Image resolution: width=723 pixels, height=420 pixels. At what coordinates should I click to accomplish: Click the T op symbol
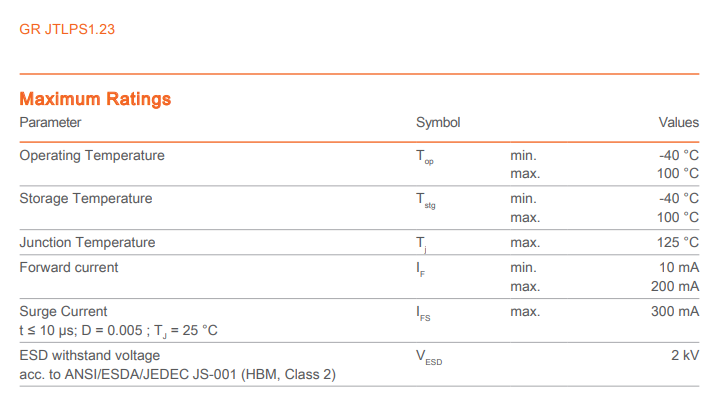[425, 158]
